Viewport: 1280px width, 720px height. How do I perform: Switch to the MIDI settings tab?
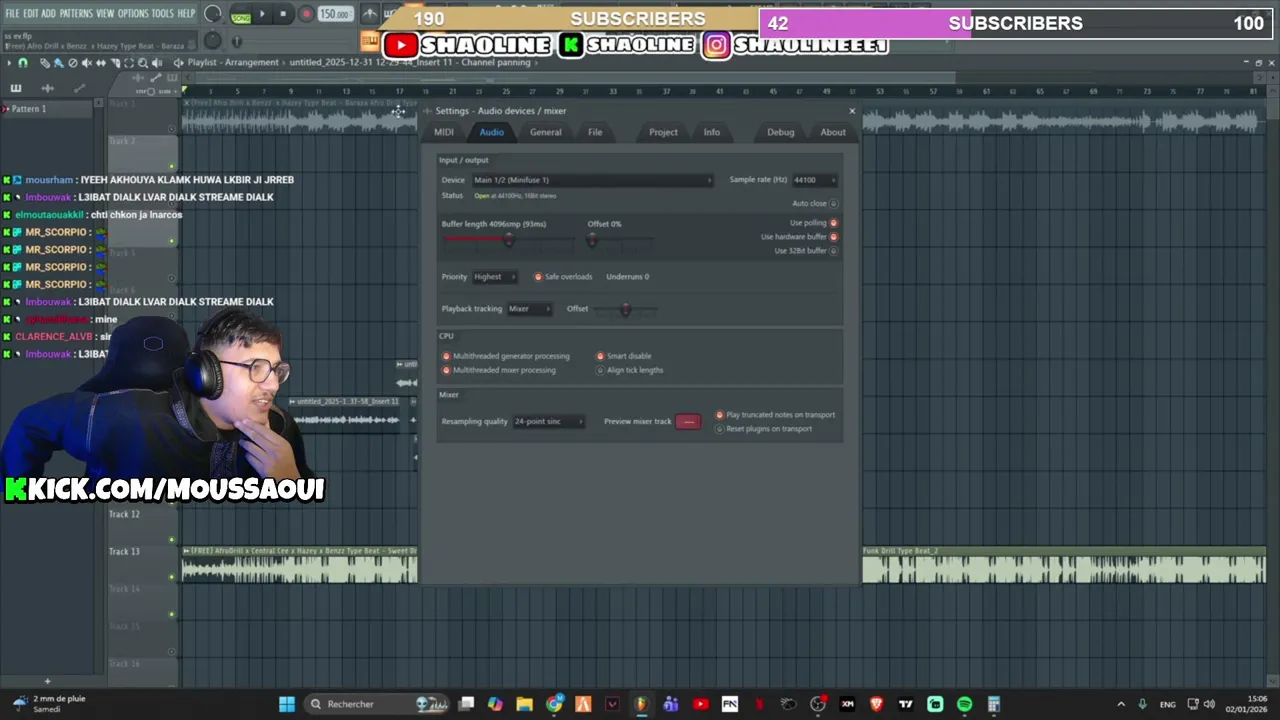point(444,132)
